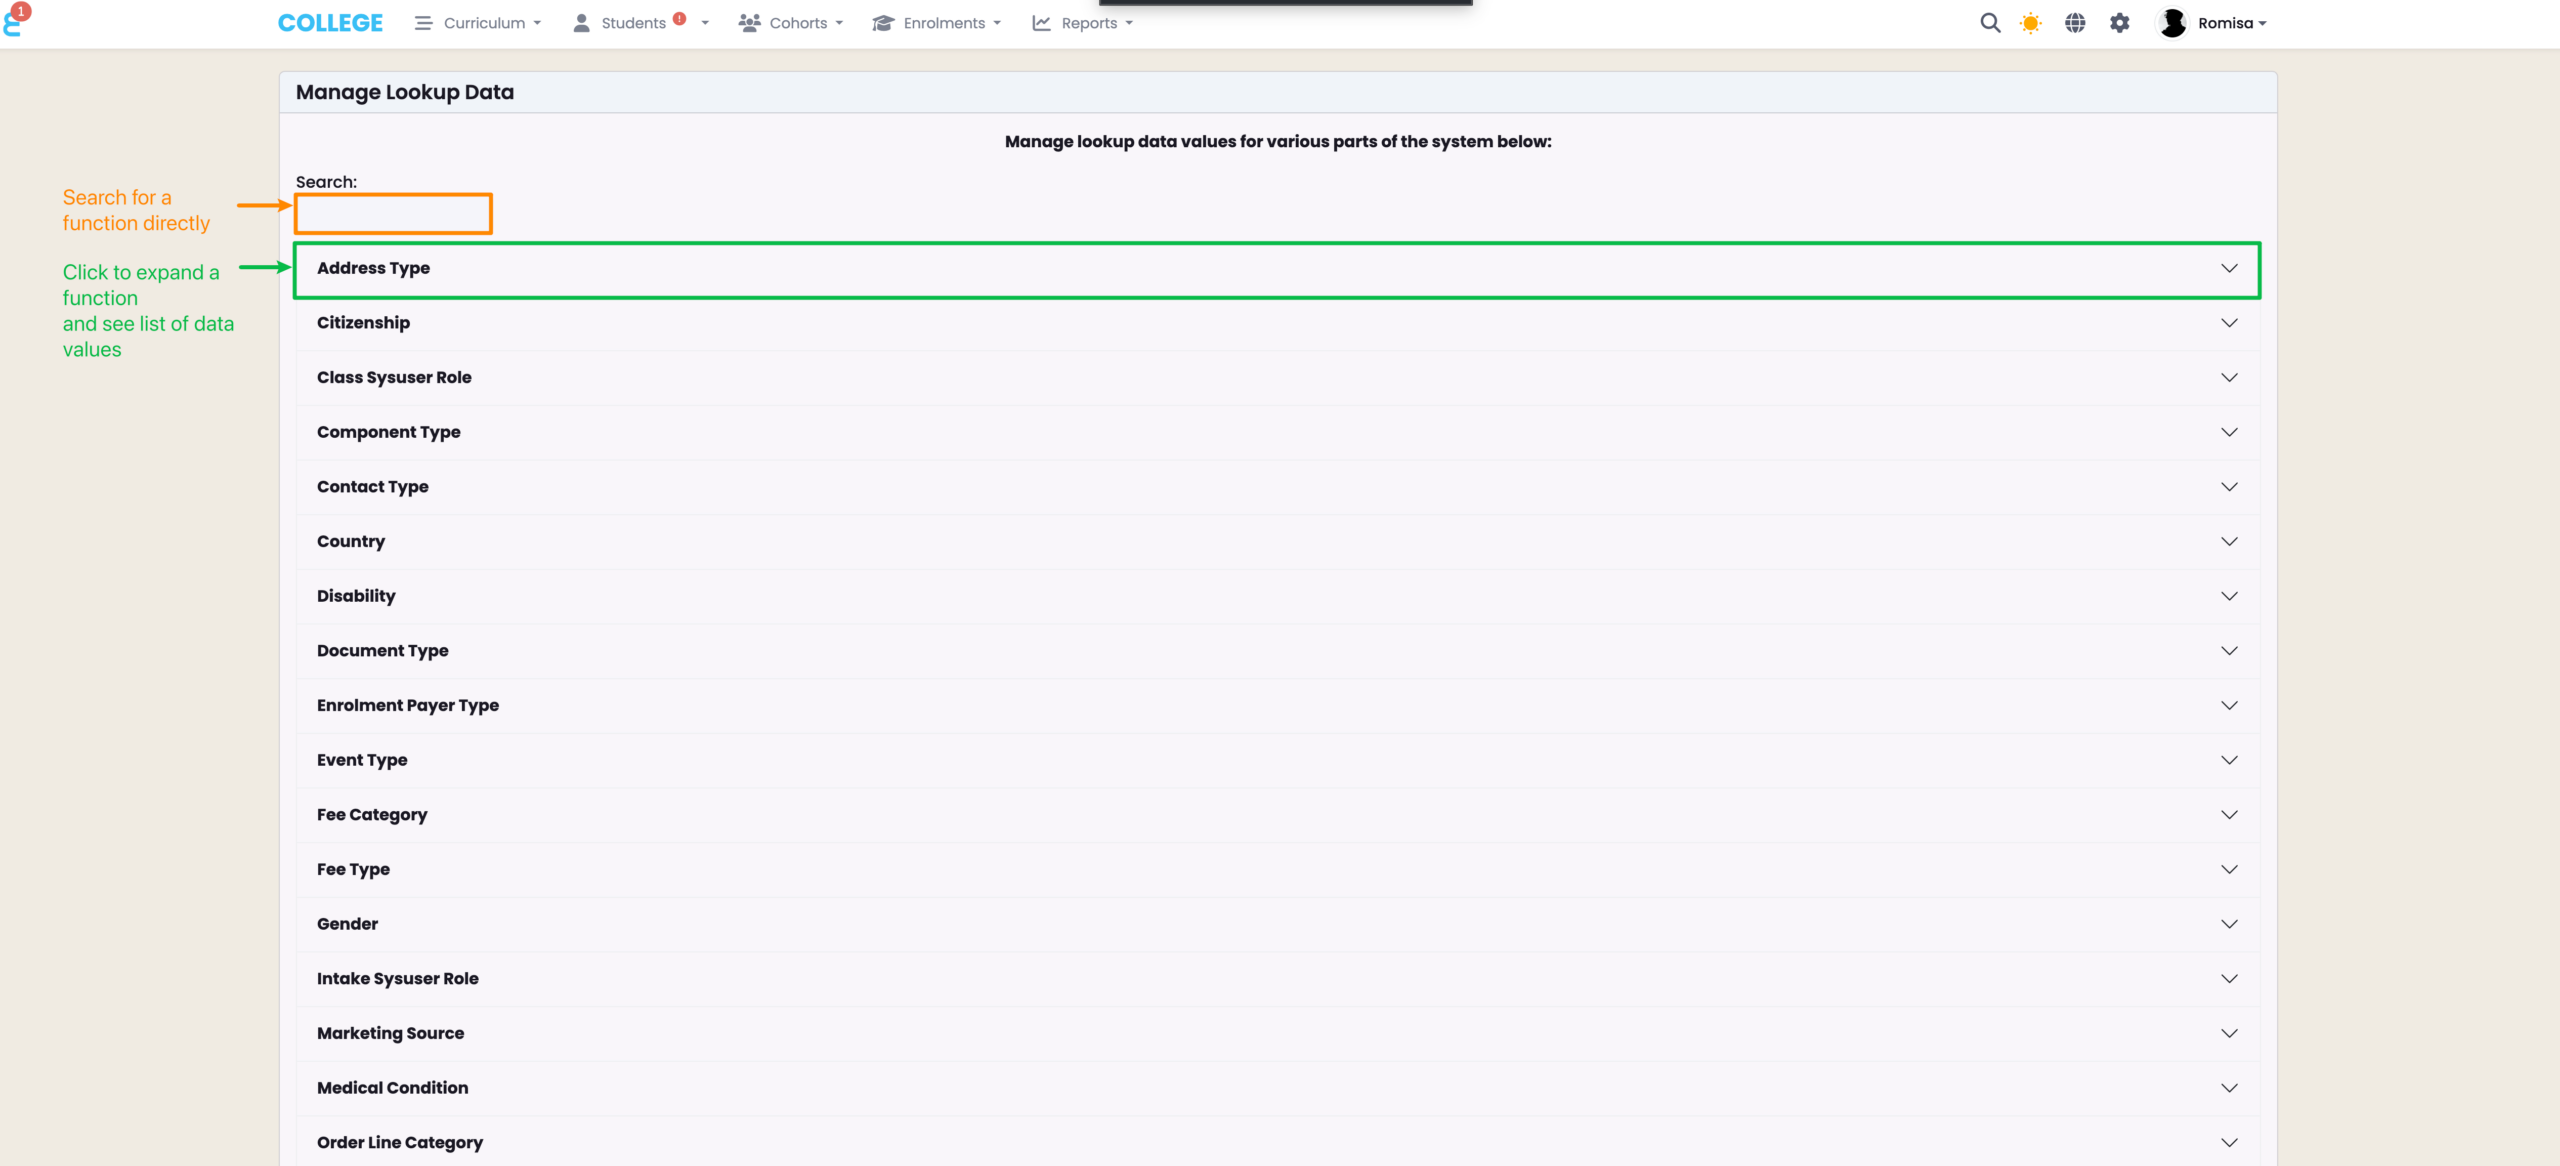Click Romisa's profile avatar
Image resolution: width=2560 pixels, height=1166 pixels.
2172,23
